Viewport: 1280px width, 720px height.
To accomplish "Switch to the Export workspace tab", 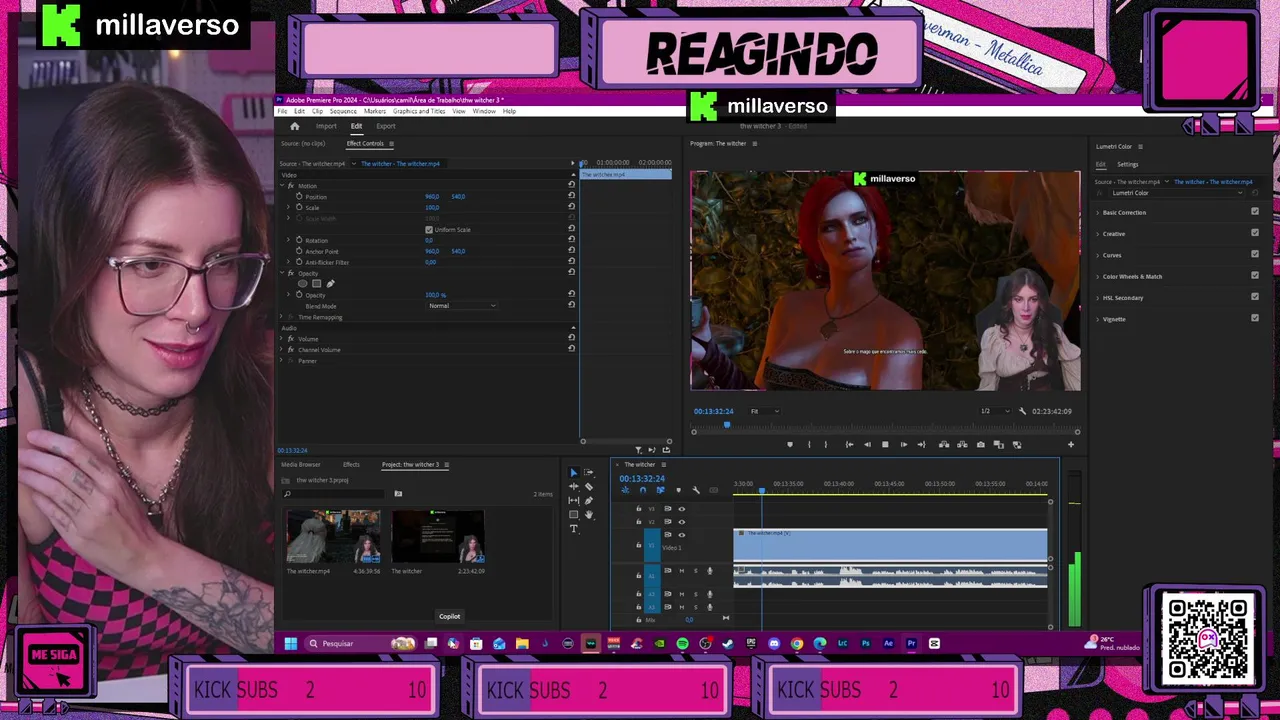I will (386, 126).
